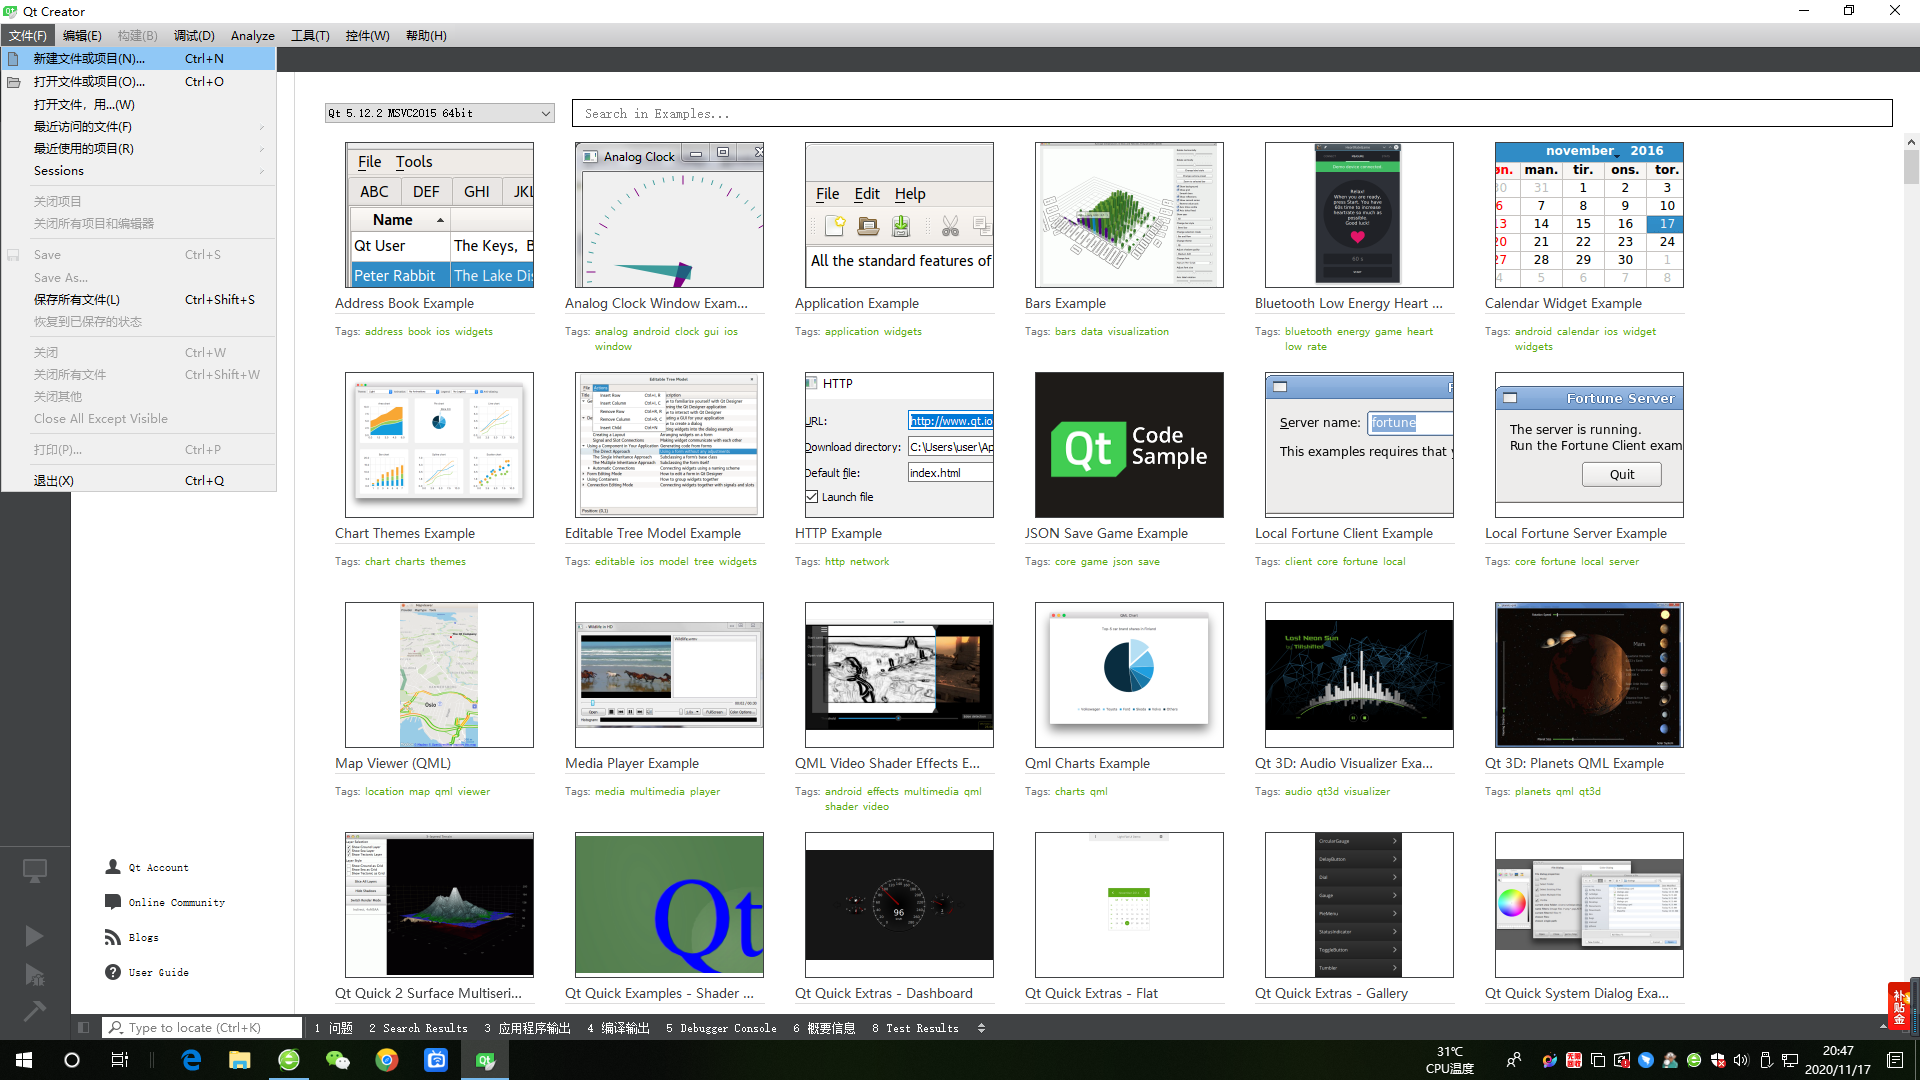
Task: Click the Blogs RSS feed icon
Action: coord(113,937)
